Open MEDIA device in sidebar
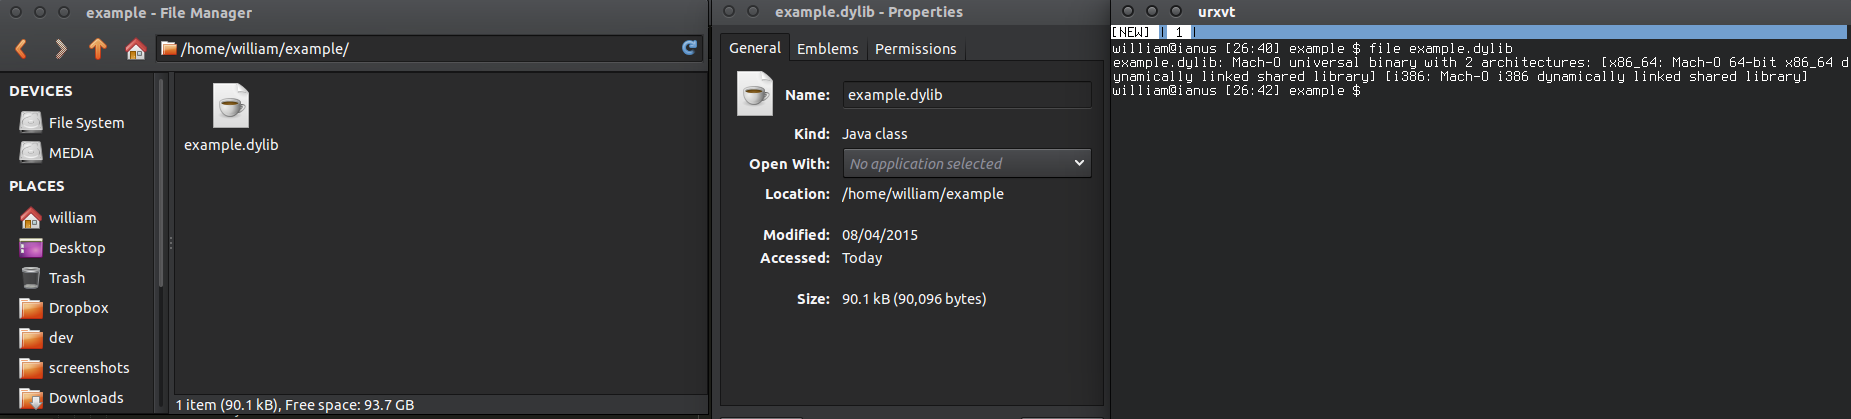Image resolution: width=1851 pixels, height=419 pixels. [x=70, y=153]
